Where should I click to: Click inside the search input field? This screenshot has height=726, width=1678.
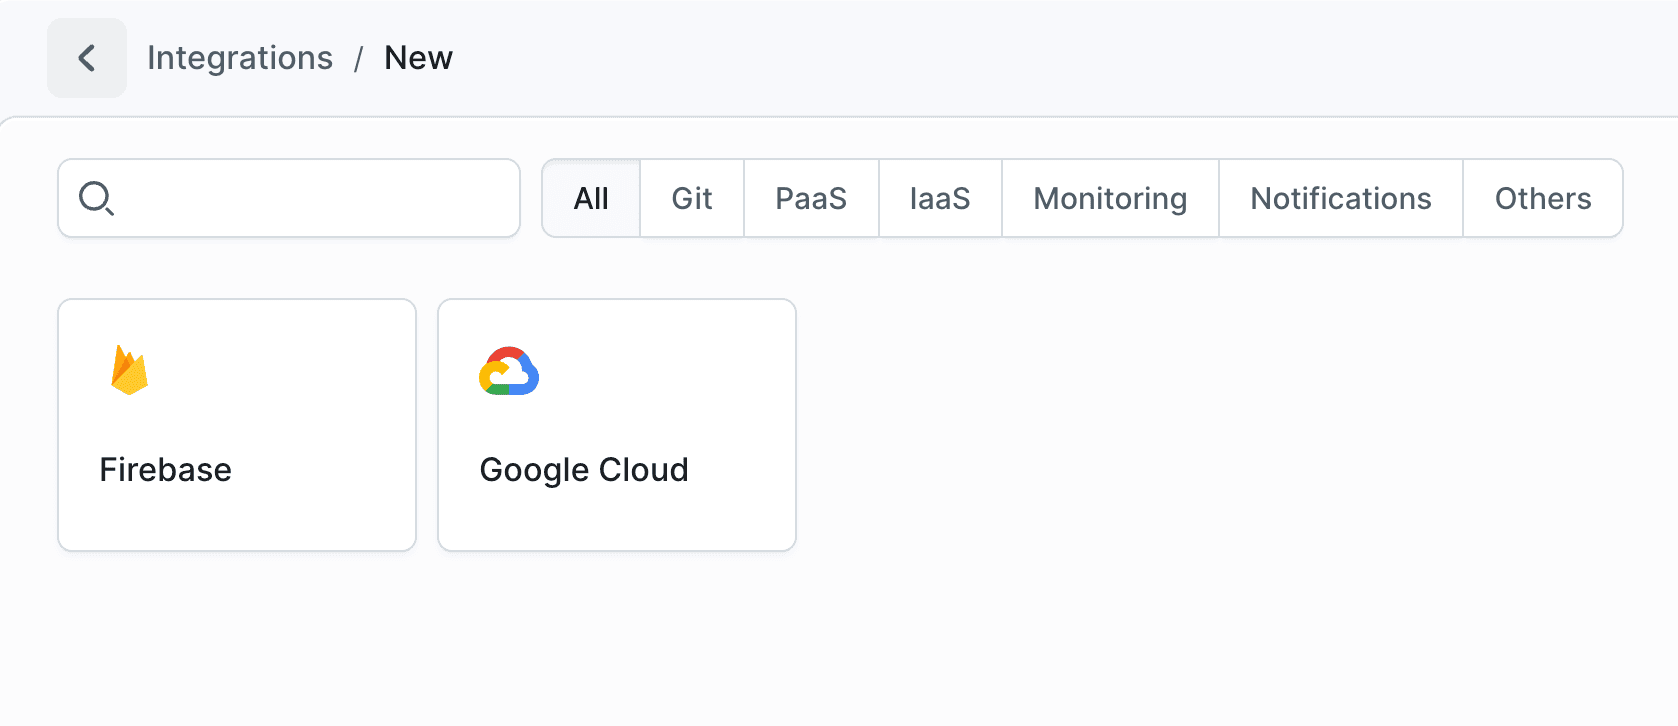tap(300, 198)
